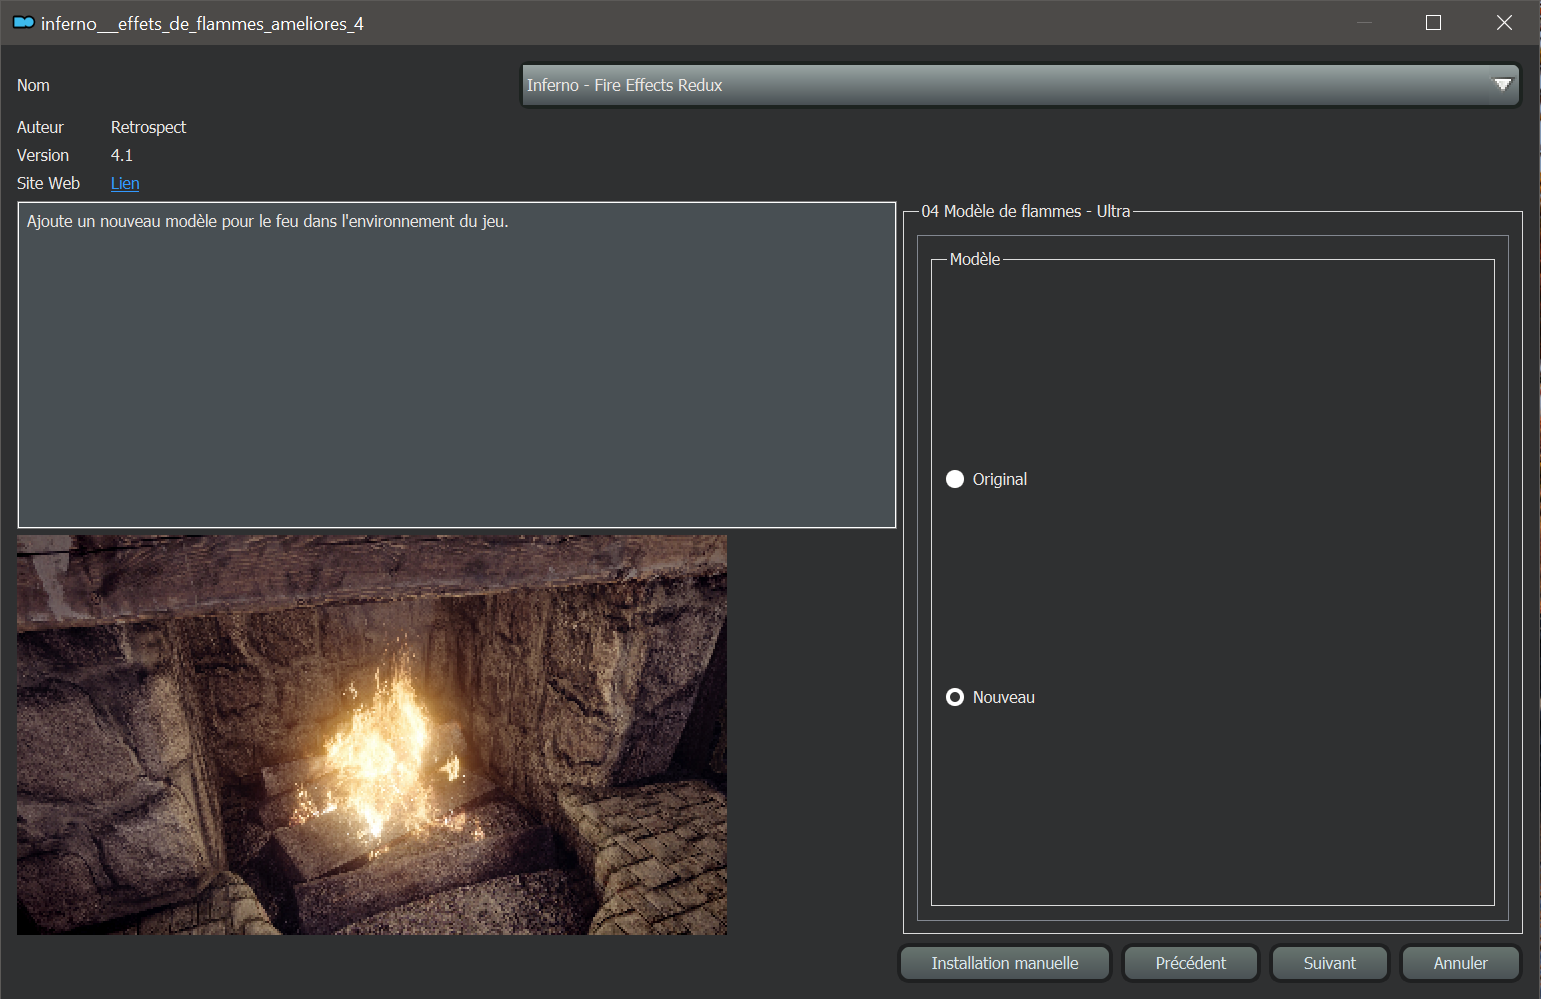The image size is (1541, 999).
Task: Cancel installation with Annuler button
Action: (x=1460, y=963)
